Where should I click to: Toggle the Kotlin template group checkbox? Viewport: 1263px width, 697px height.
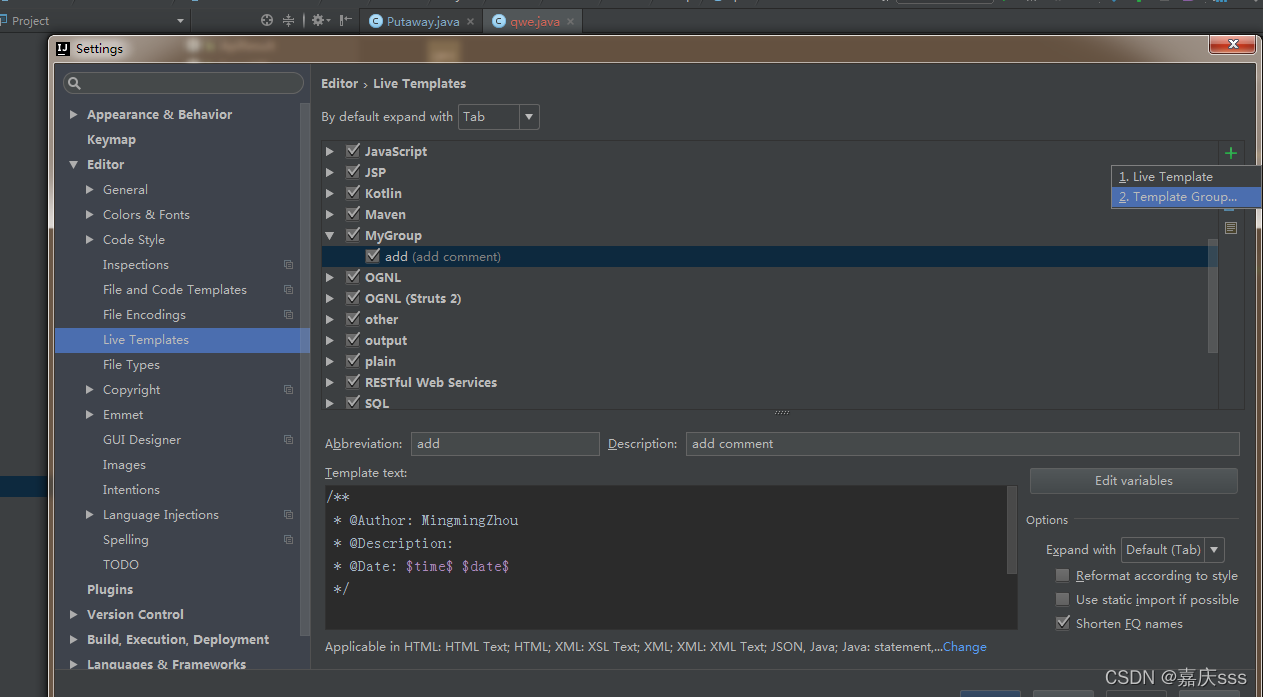coord(352,193)
